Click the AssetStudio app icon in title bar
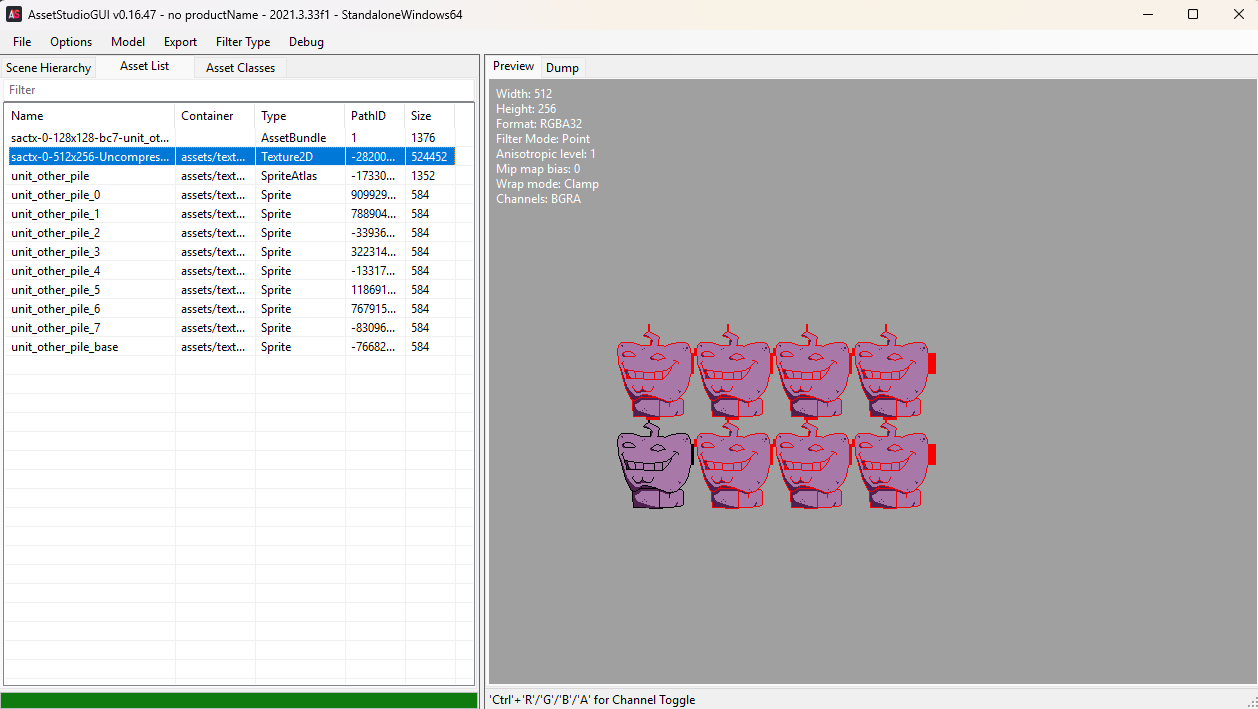The width and height of the screenshot is (1258, 709). [15, 14]
